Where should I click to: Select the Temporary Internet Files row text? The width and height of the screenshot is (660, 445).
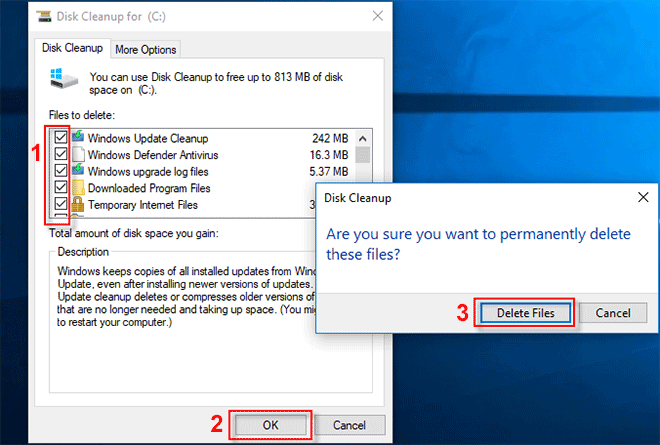coord(143,205)
